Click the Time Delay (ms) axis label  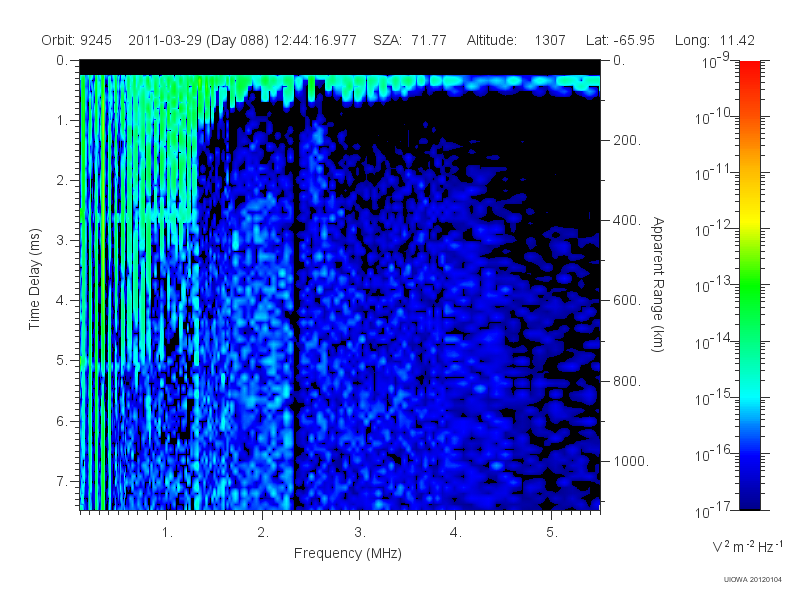[x=34, y=279]
